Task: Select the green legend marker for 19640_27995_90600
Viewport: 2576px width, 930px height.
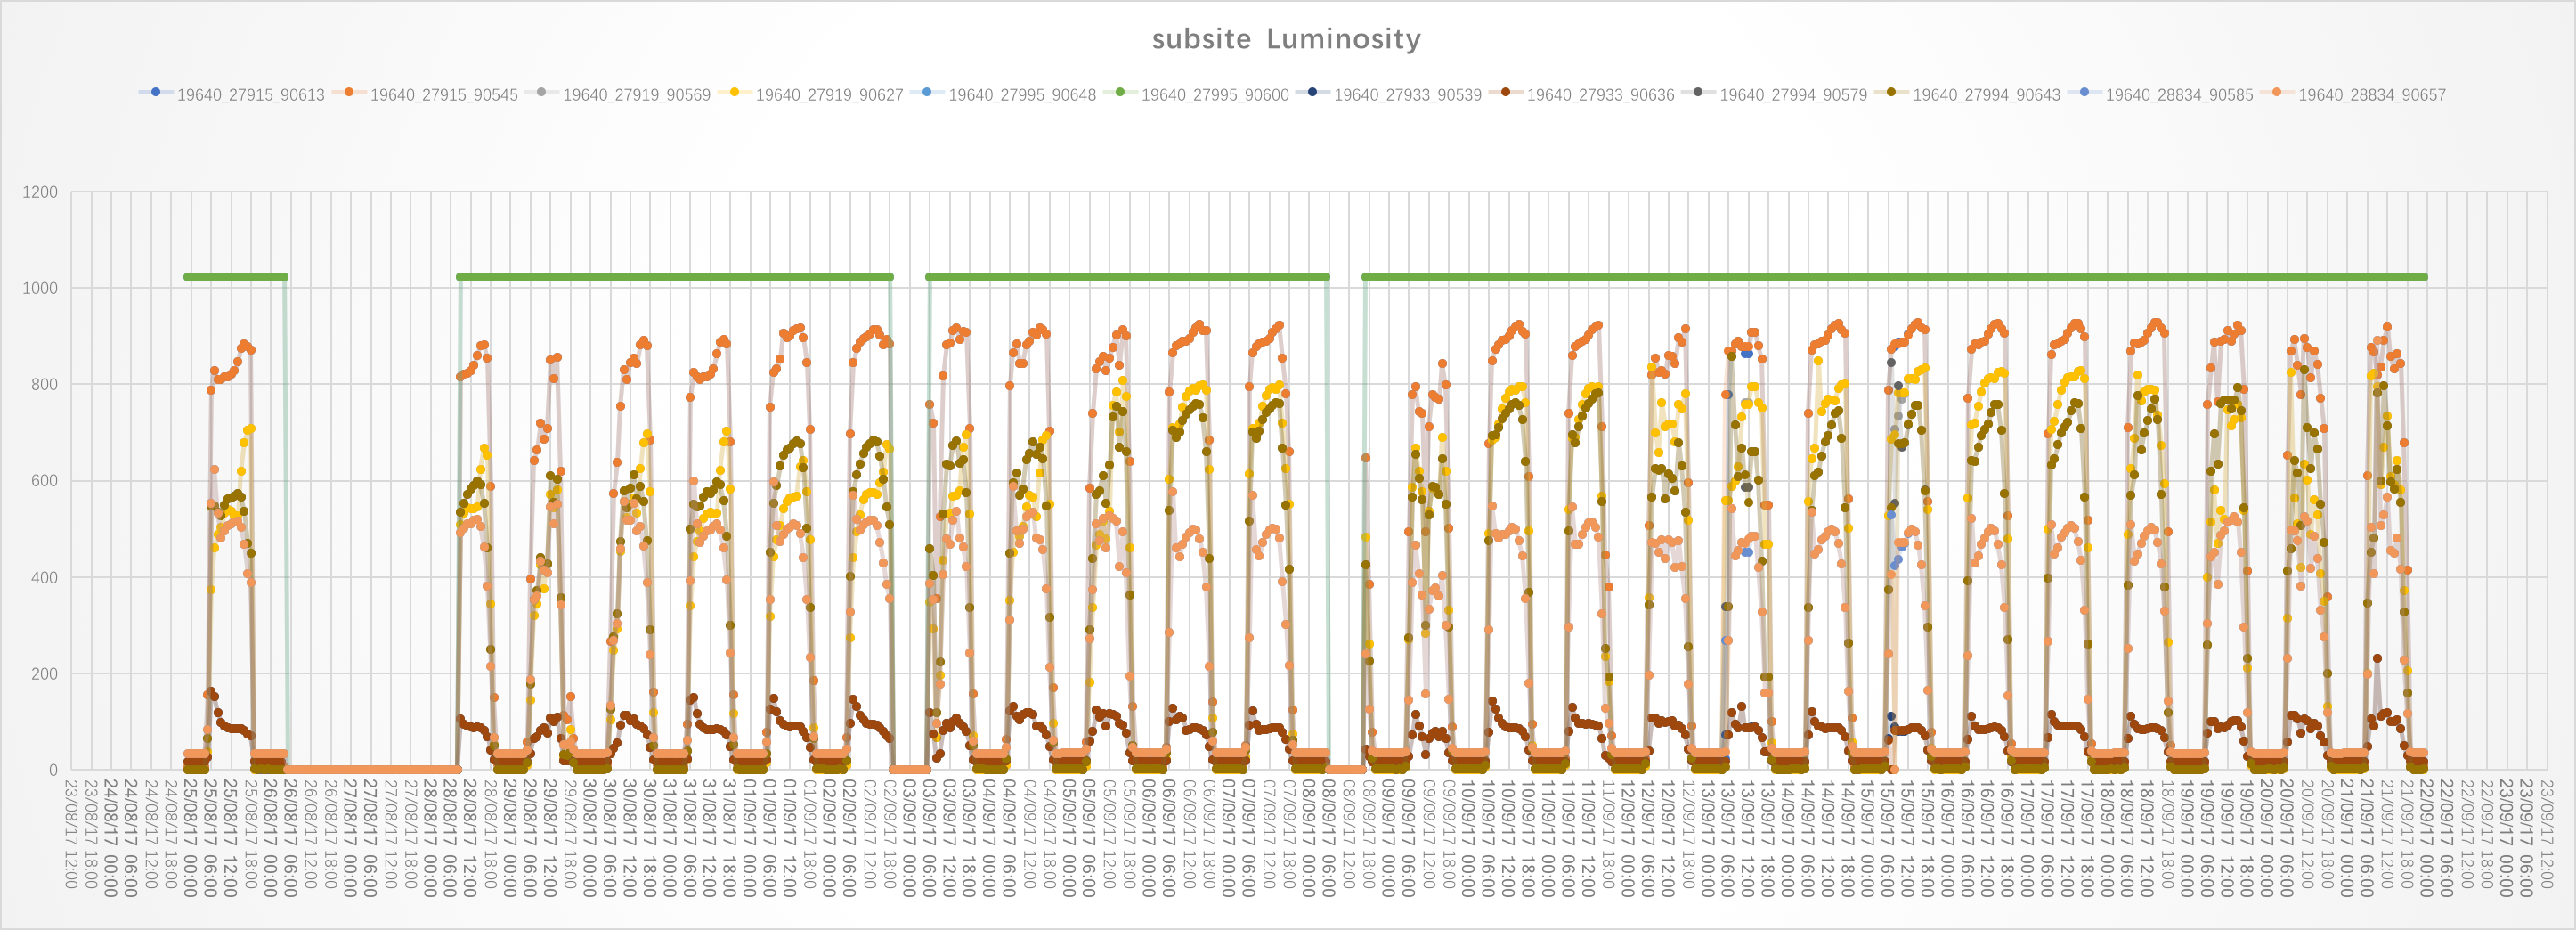Action: pos(1120,92)
